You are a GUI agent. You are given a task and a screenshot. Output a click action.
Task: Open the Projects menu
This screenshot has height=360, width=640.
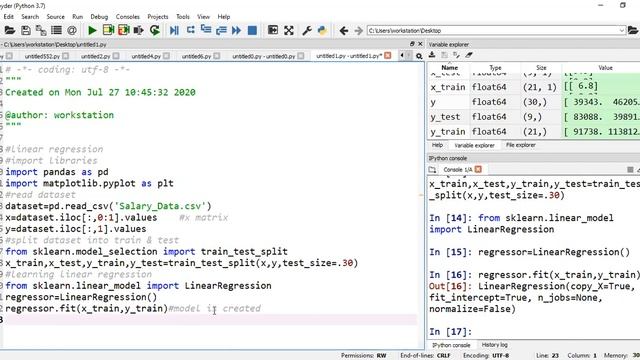click(158, 17)
